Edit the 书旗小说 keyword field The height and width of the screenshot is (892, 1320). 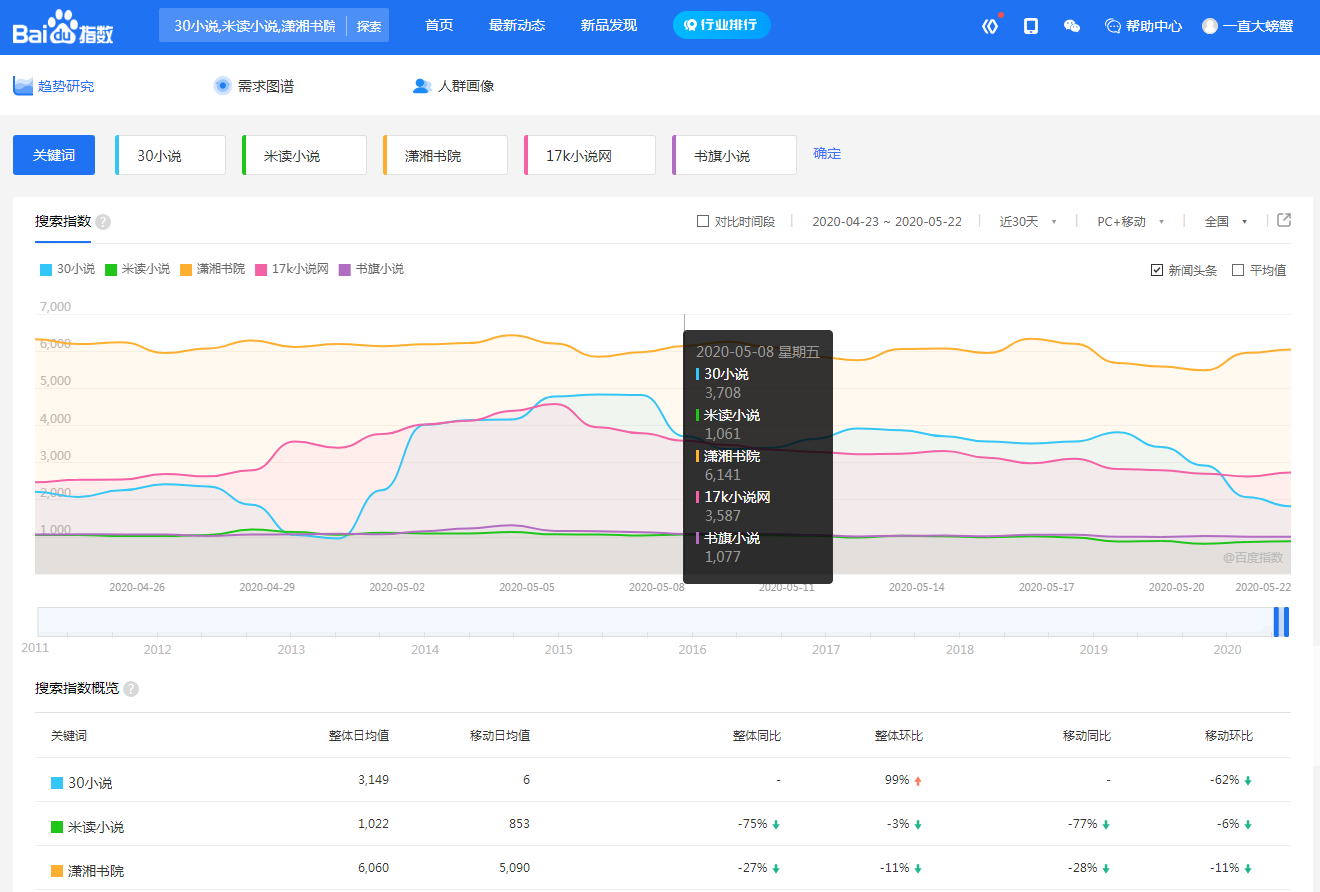[734, 155]
